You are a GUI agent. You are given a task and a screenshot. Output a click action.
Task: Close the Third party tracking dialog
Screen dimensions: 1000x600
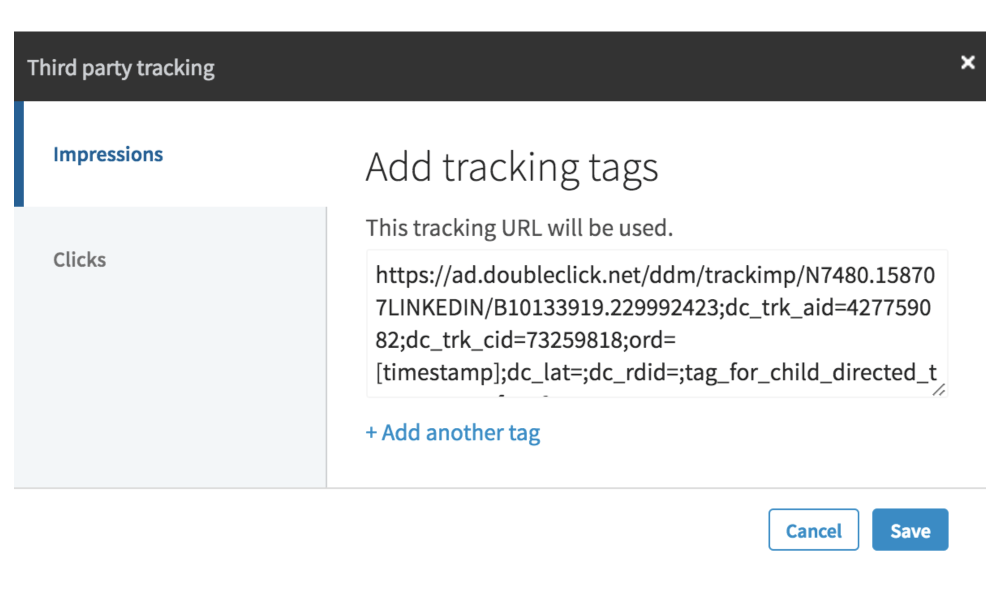967,63
